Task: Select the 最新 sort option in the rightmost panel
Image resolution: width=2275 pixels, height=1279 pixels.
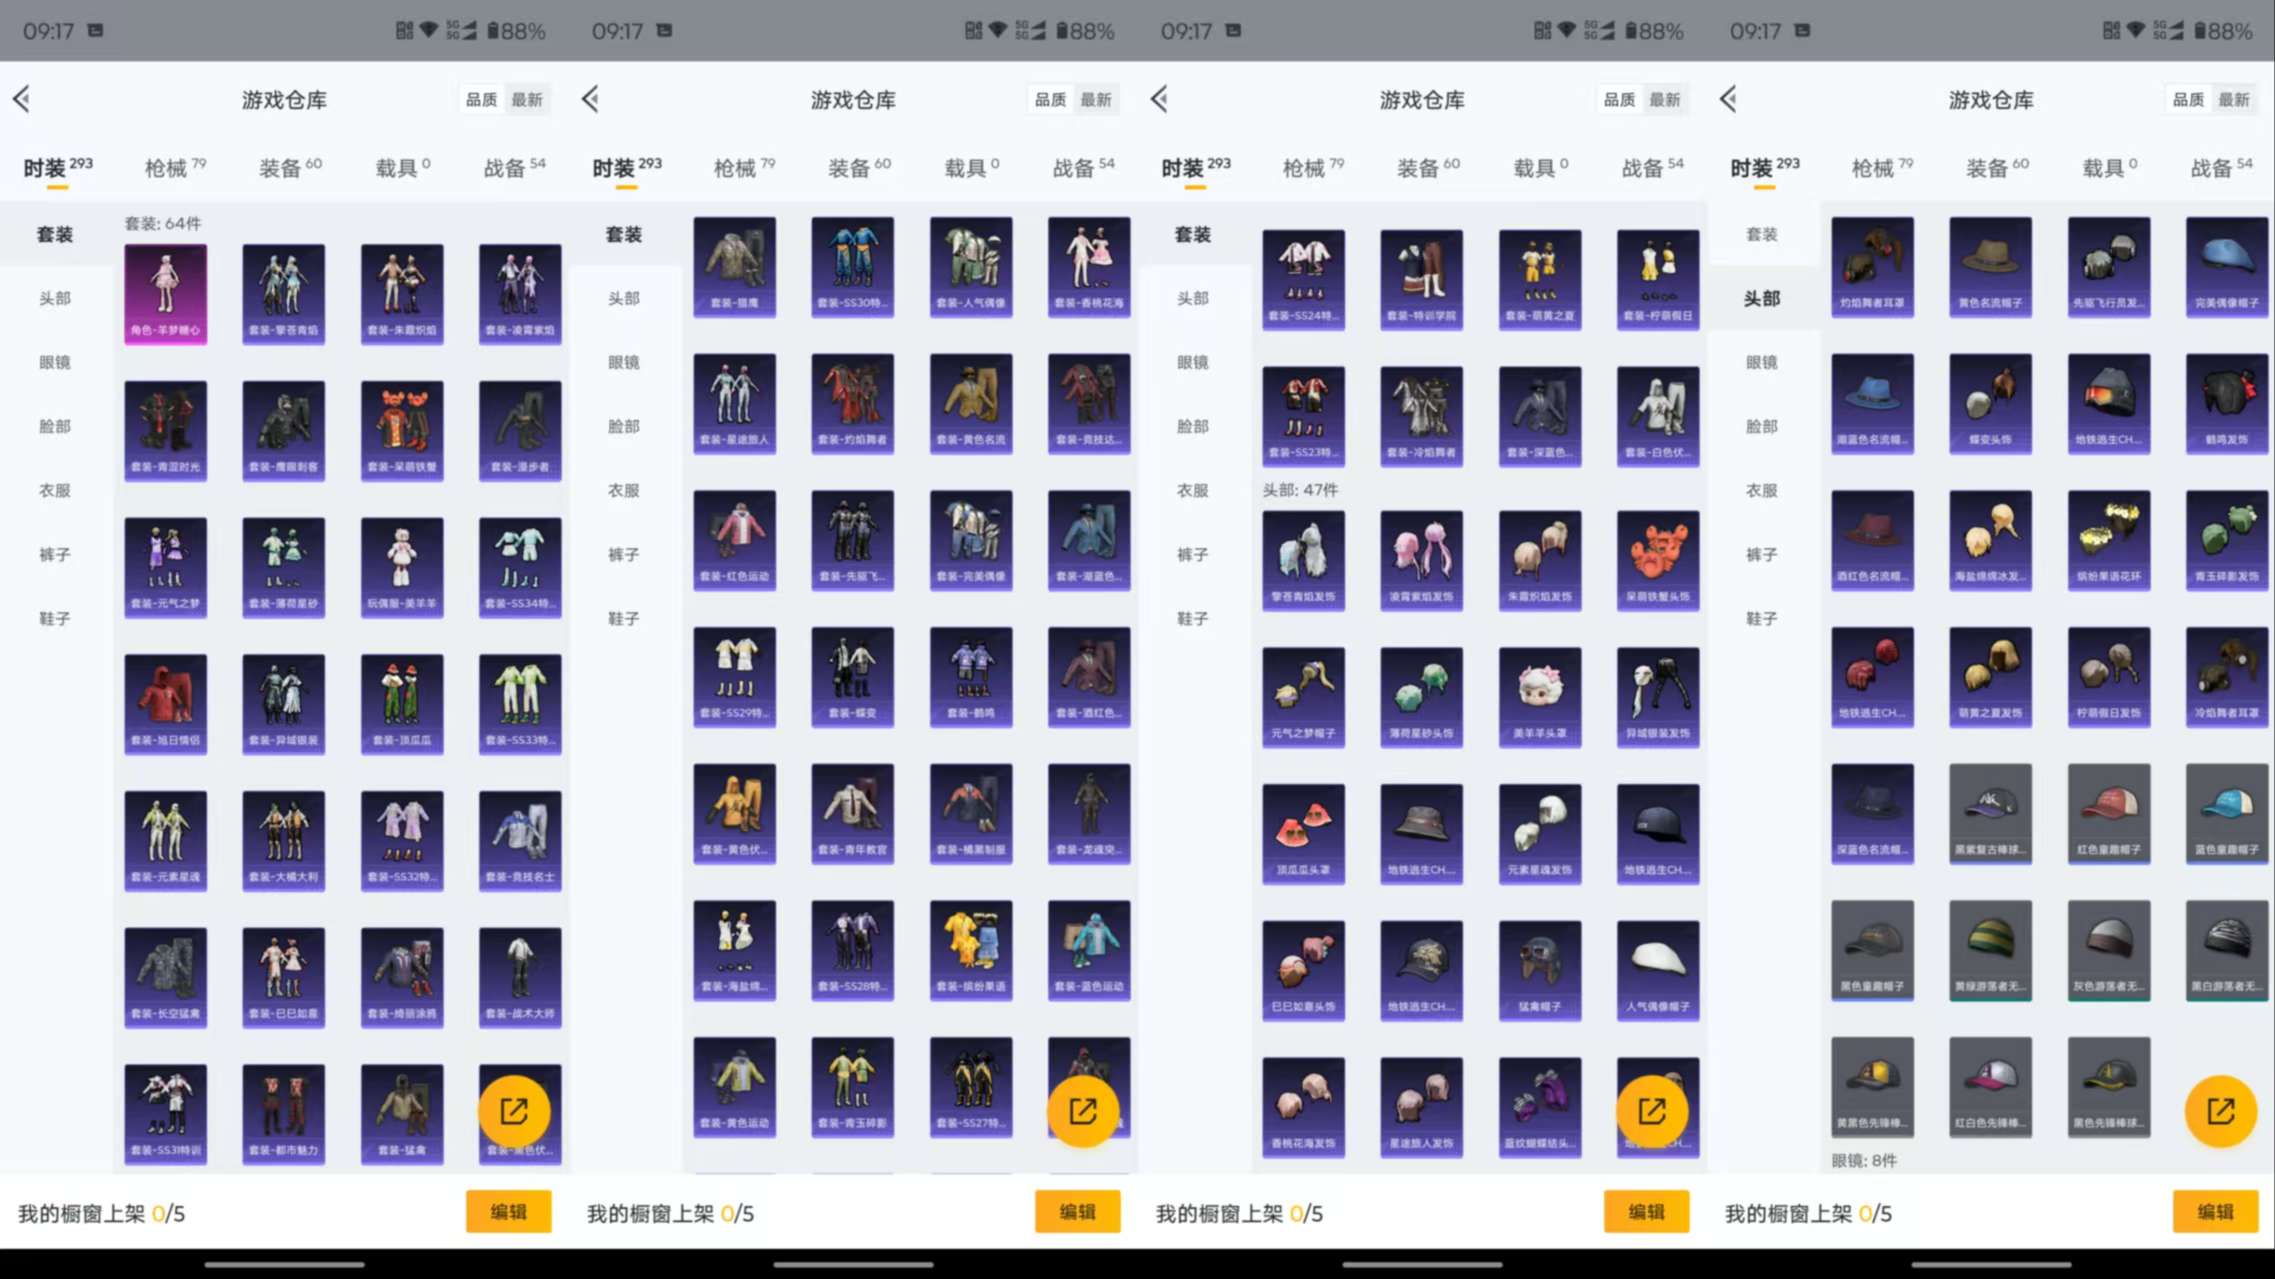Action: pyautogui.click(x=2234, y=99)
